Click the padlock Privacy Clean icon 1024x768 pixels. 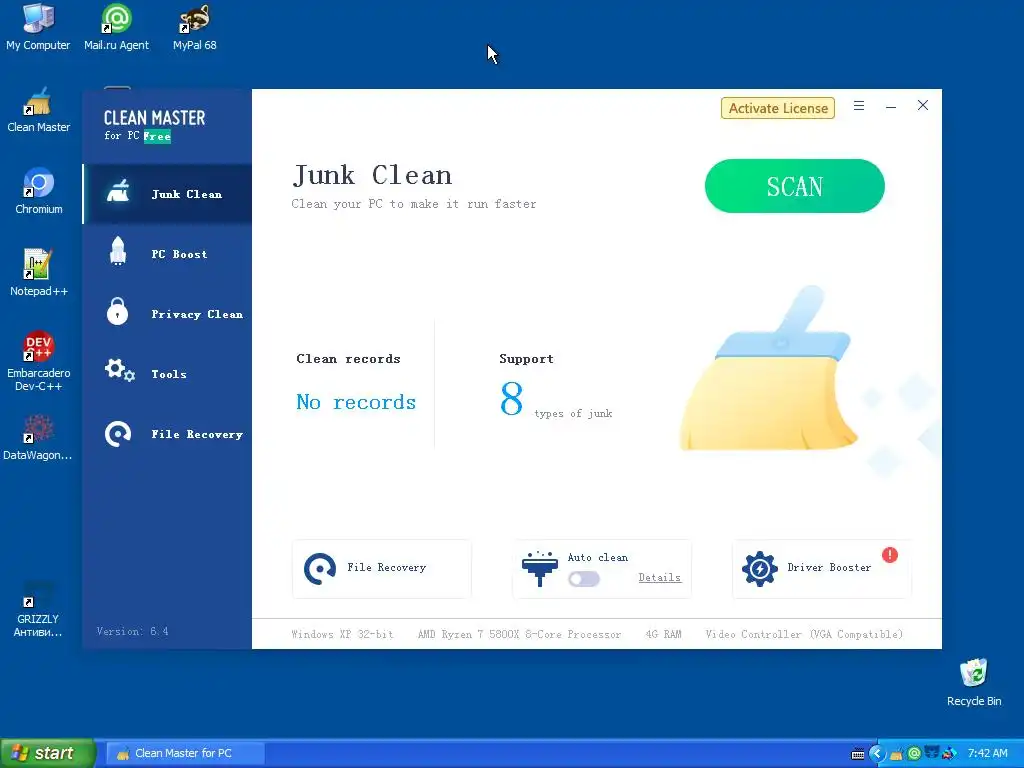pyautogui.click(x=118, y=311)
